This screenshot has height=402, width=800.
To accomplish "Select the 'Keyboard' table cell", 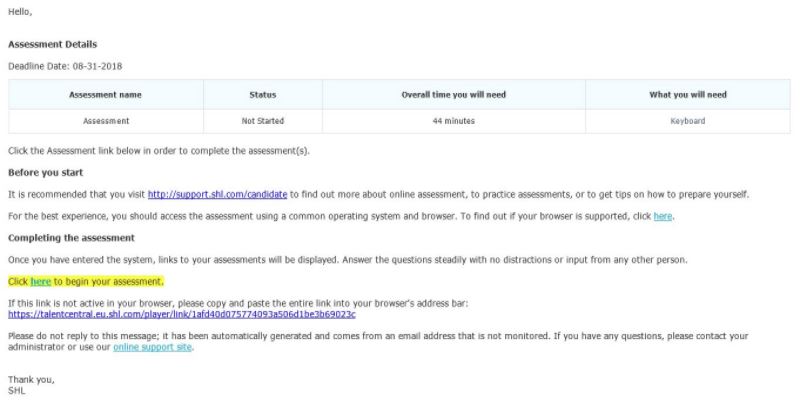I will pos(688,121).
